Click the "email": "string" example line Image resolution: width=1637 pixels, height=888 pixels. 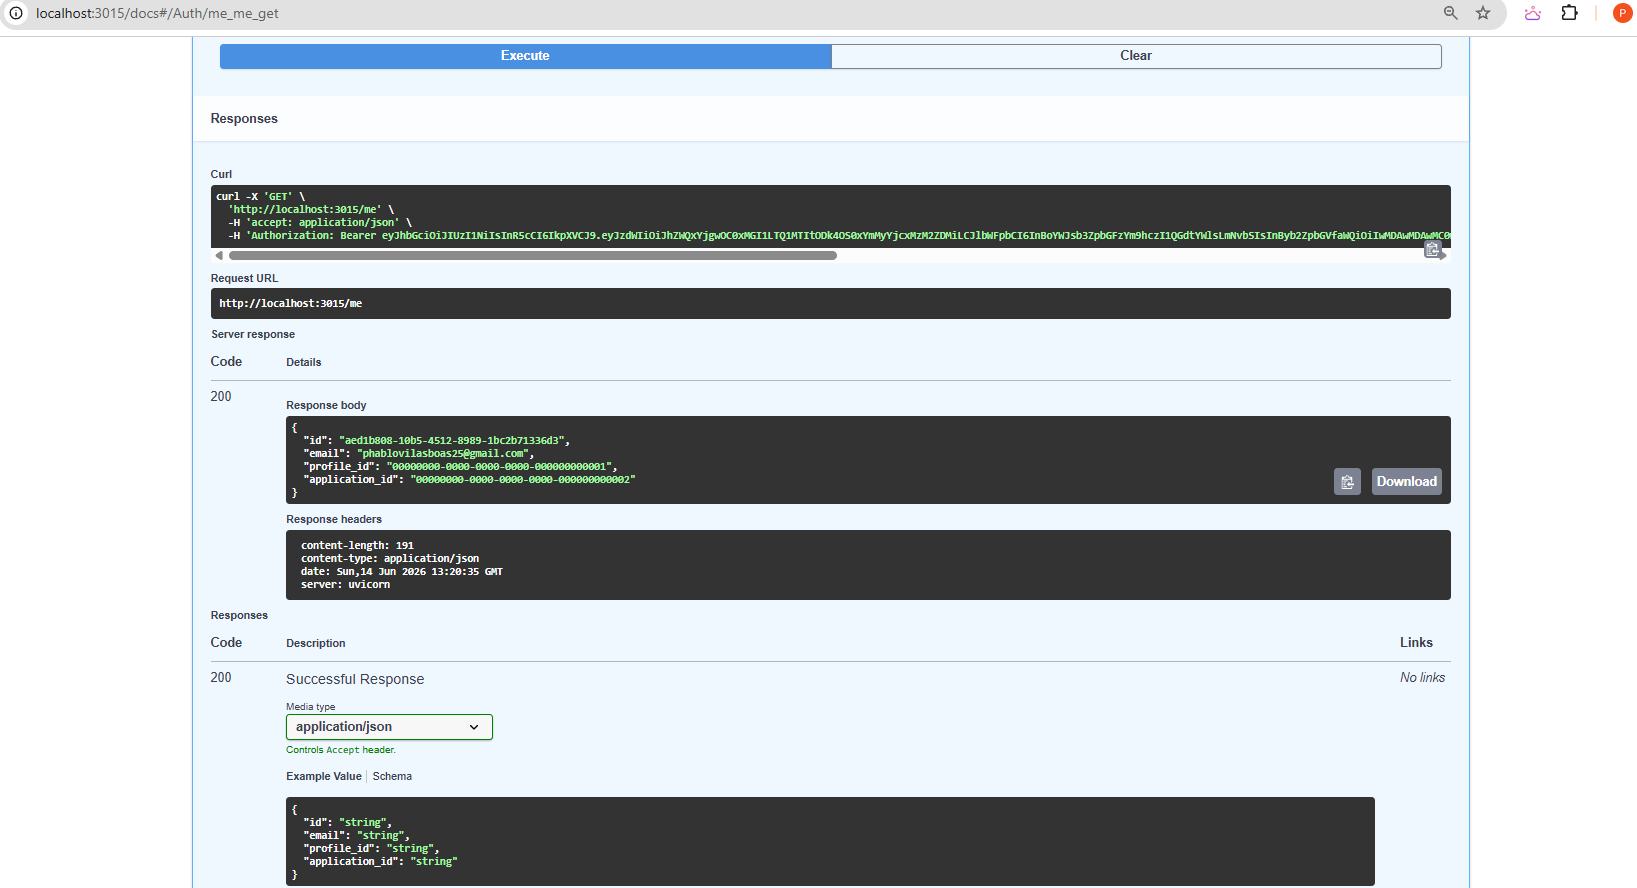click(356, 835)
